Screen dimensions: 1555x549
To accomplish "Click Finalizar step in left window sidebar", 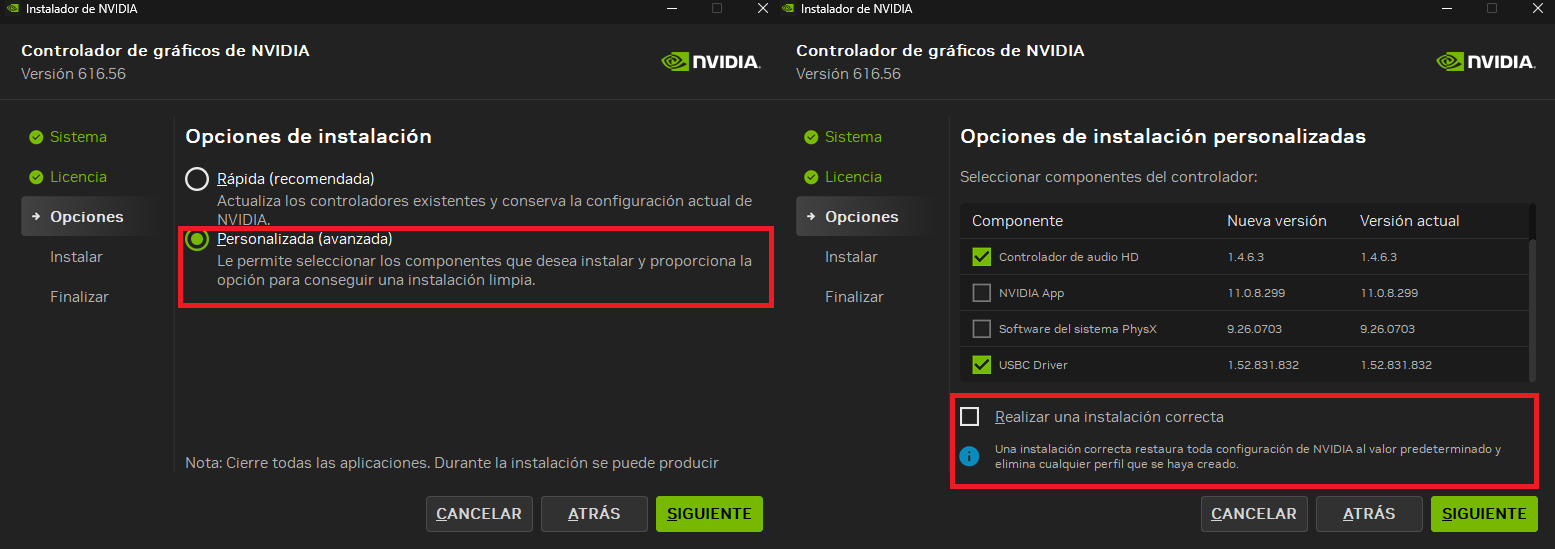I will pyautogui.click(x=79, y=297).
